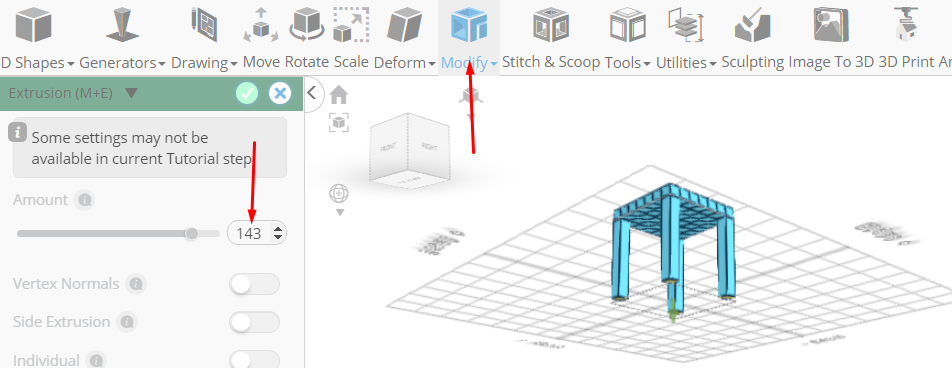Confirm extrusion with the green checkmark

(247, 94)
